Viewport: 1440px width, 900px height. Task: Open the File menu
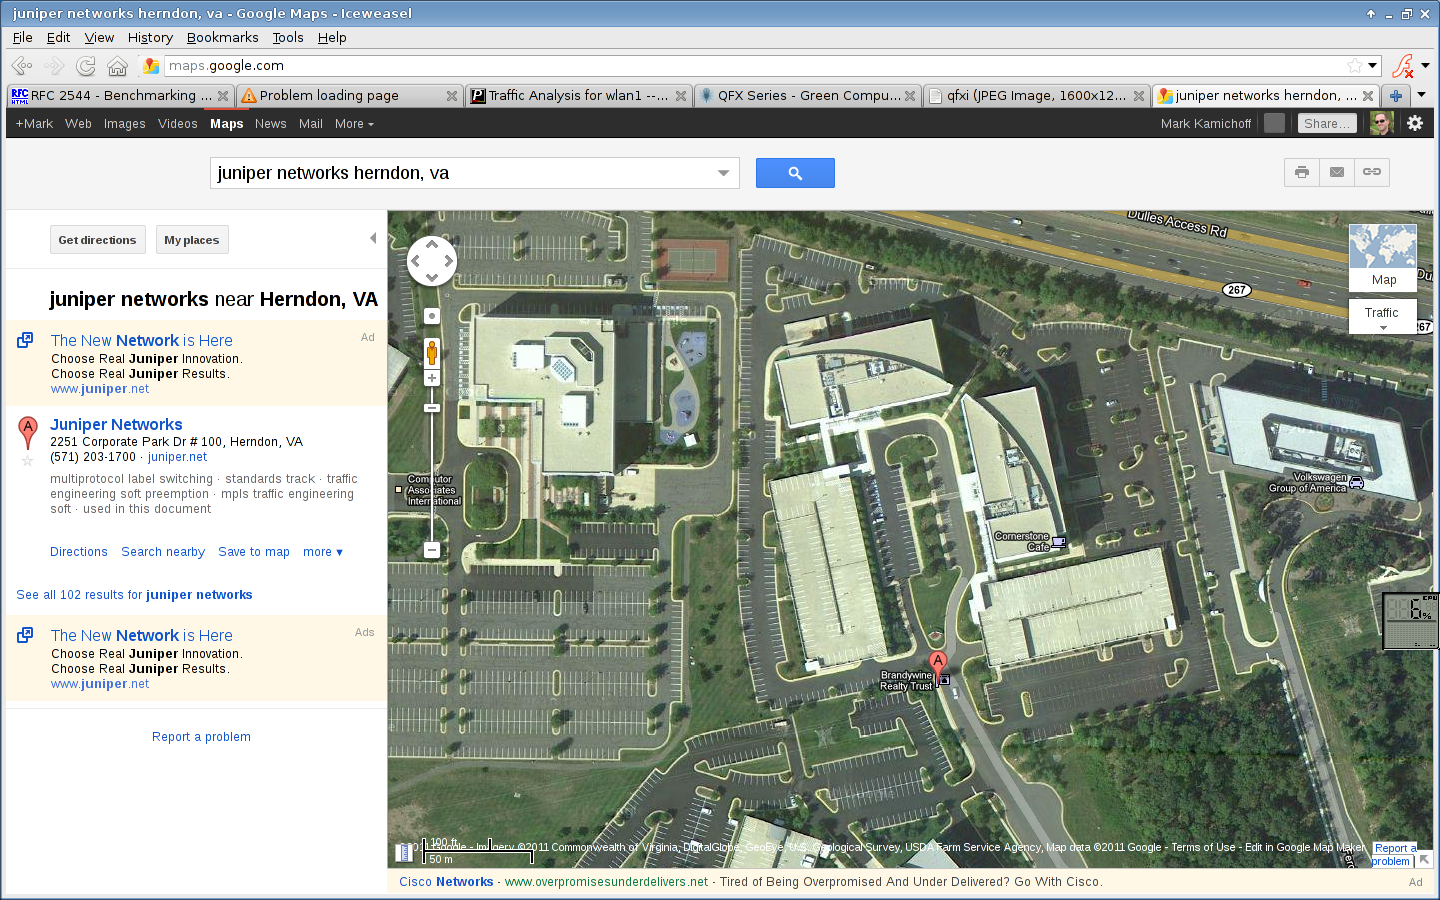tap(22, 38)
